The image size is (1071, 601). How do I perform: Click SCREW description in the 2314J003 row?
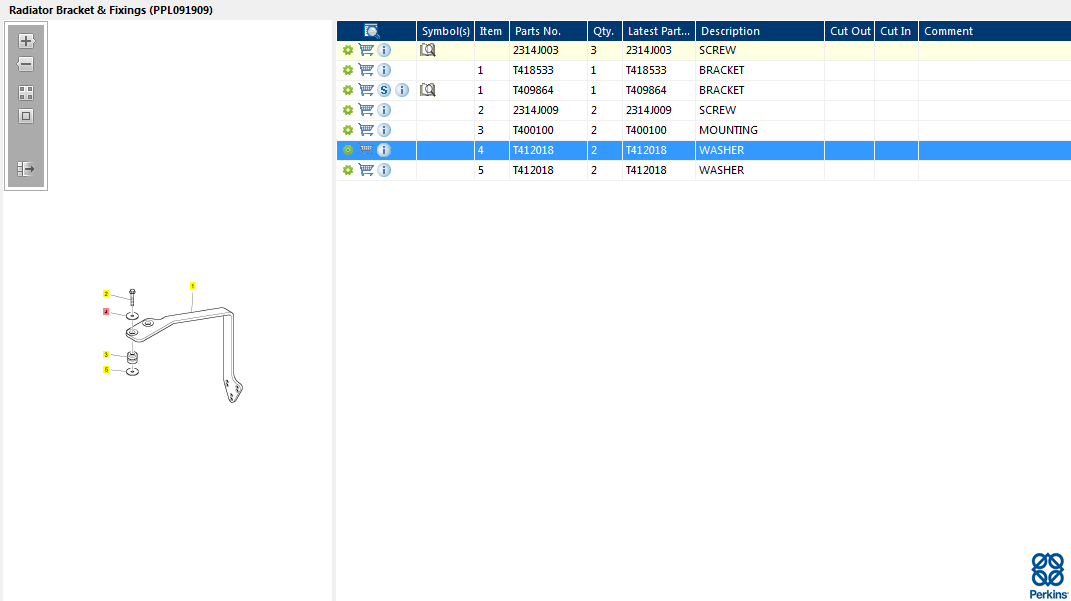(760, 50)
